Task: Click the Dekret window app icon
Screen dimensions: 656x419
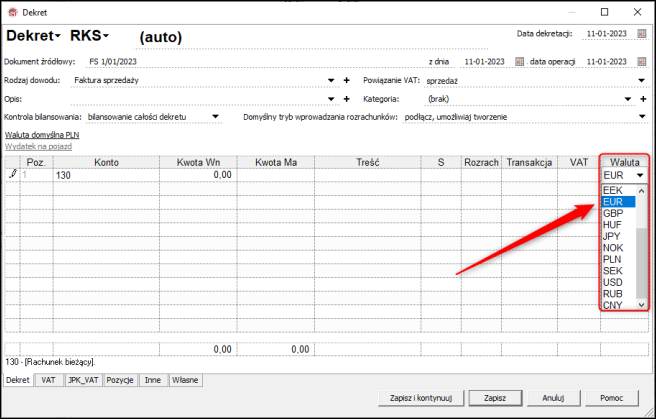Action: tap(13, 13)
